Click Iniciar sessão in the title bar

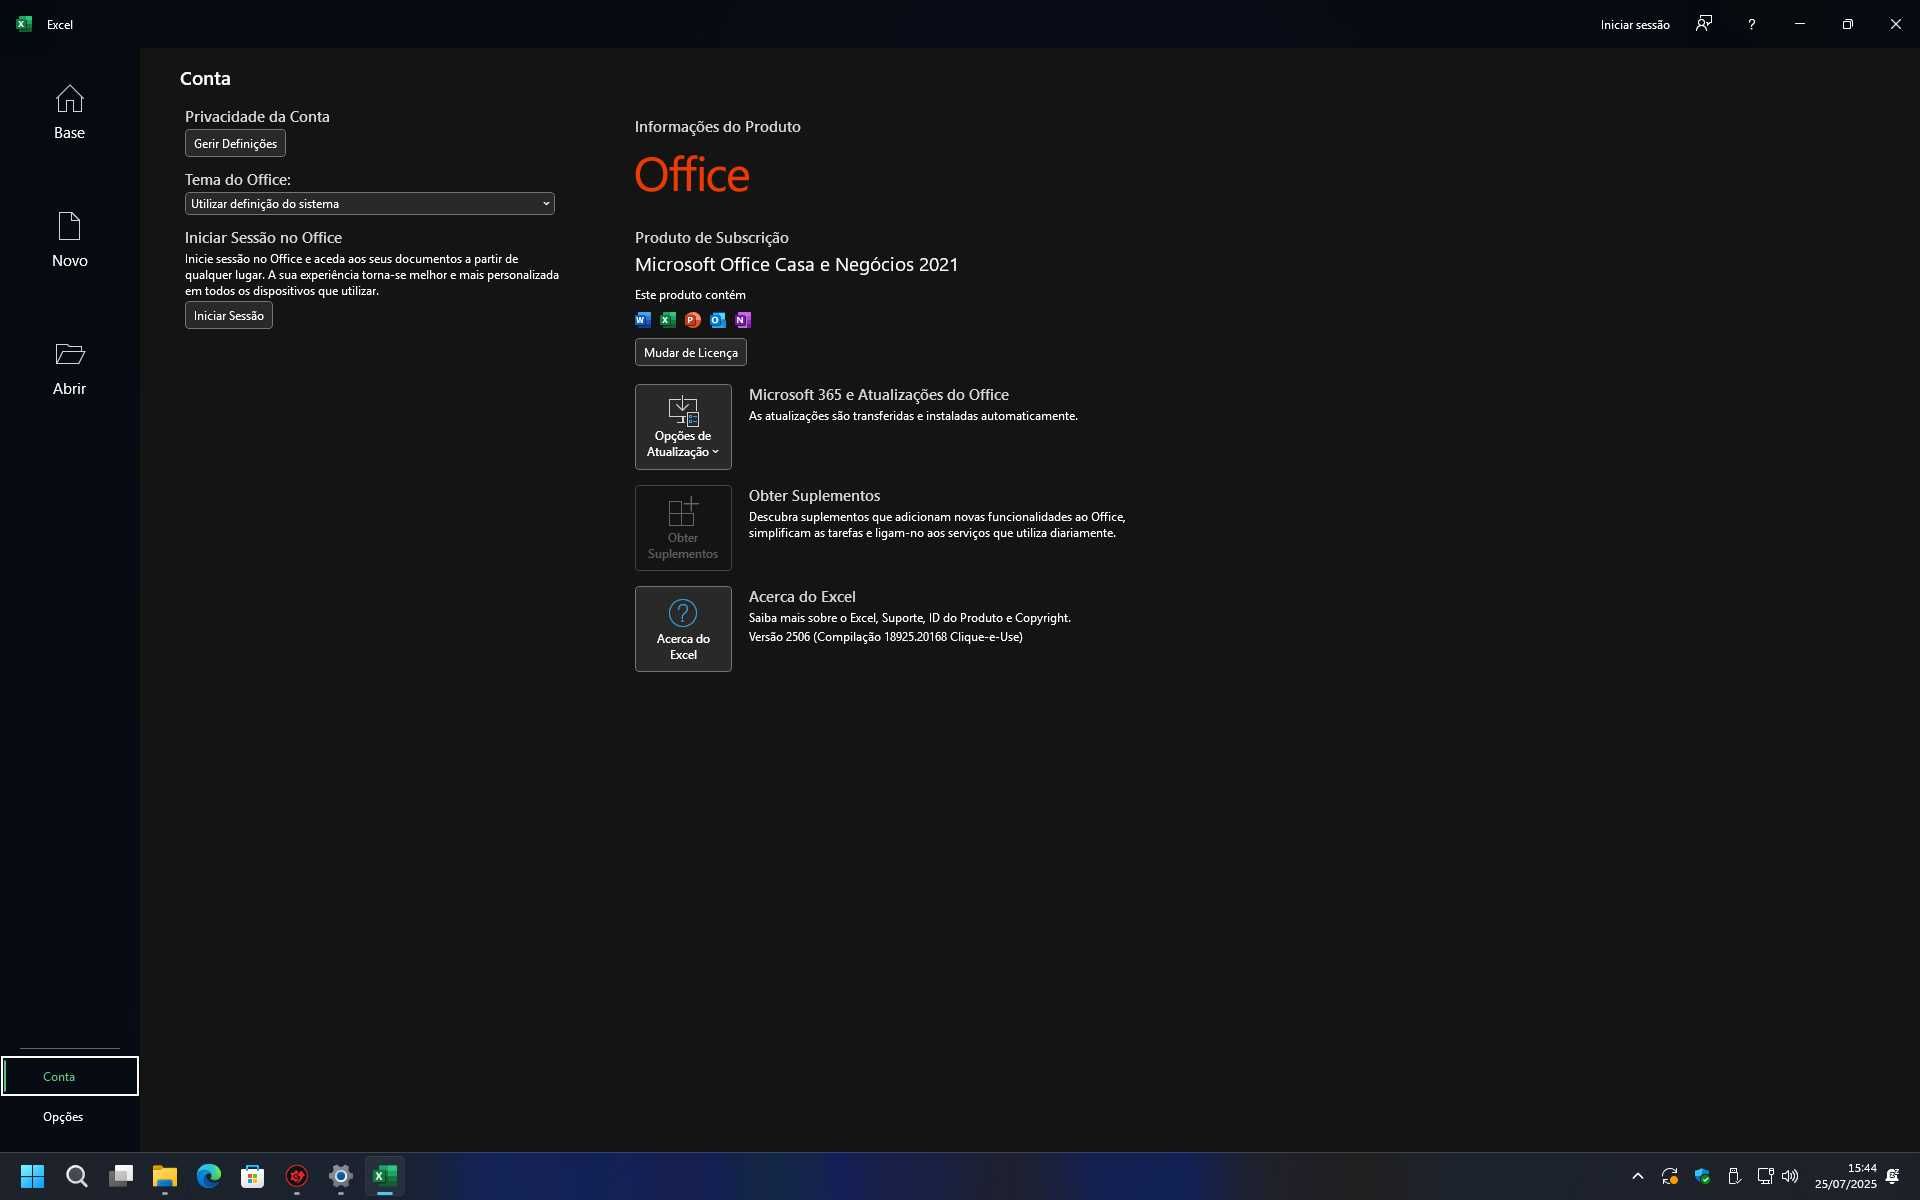click(1635, 25)
